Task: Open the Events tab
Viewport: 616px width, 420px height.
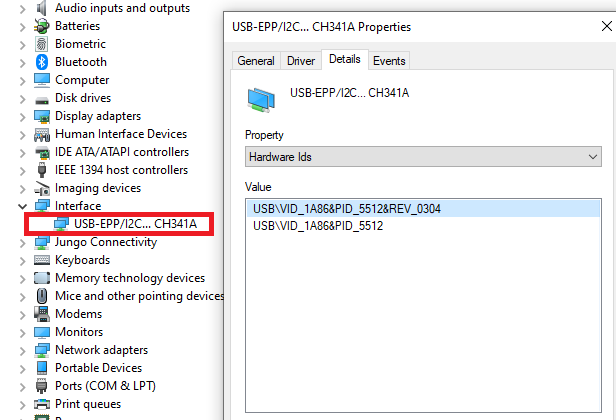Action: [x=389, y=61]
